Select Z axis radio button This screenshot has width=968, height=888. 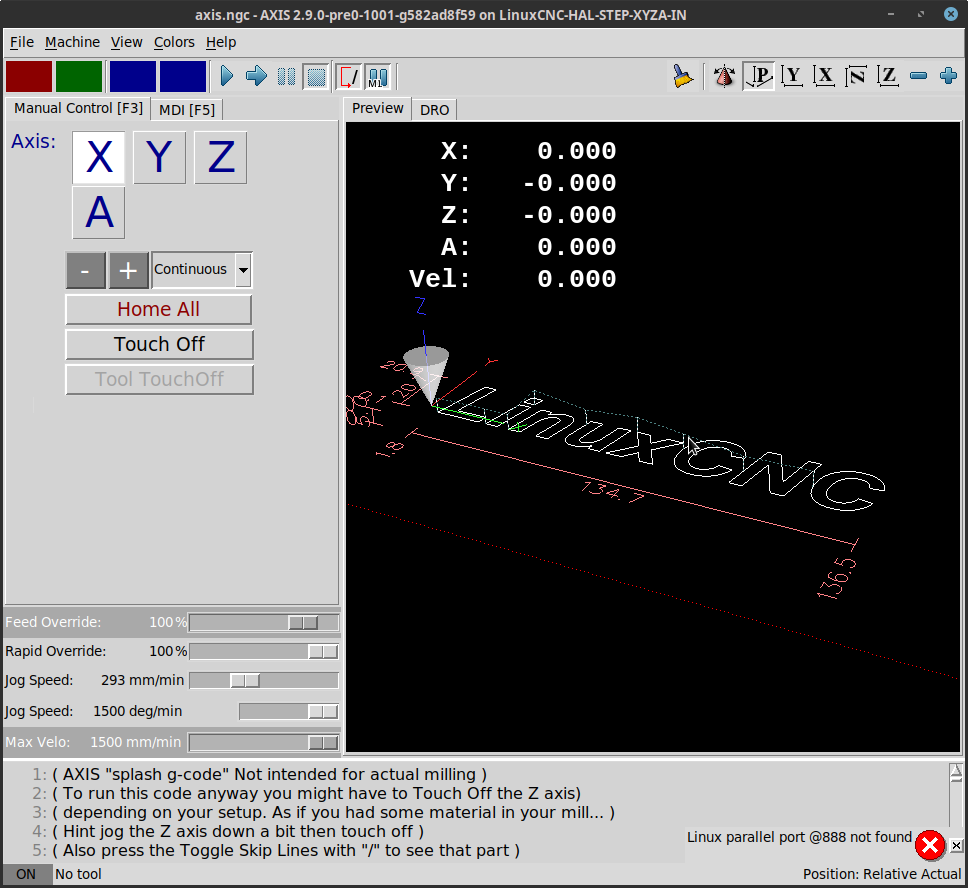pos(220,157)
